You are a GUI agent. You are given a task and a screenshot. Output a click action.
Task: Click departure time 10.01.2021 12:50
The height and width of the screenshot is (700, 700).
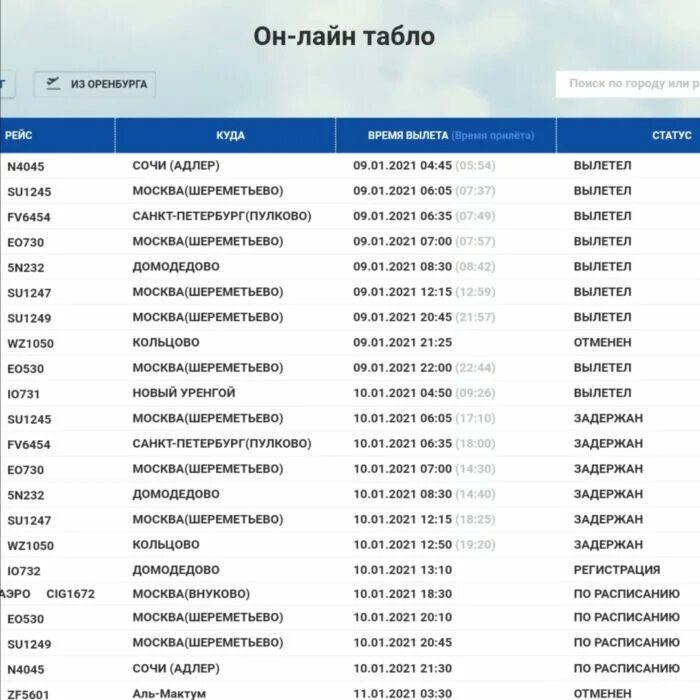coord(403,545)
